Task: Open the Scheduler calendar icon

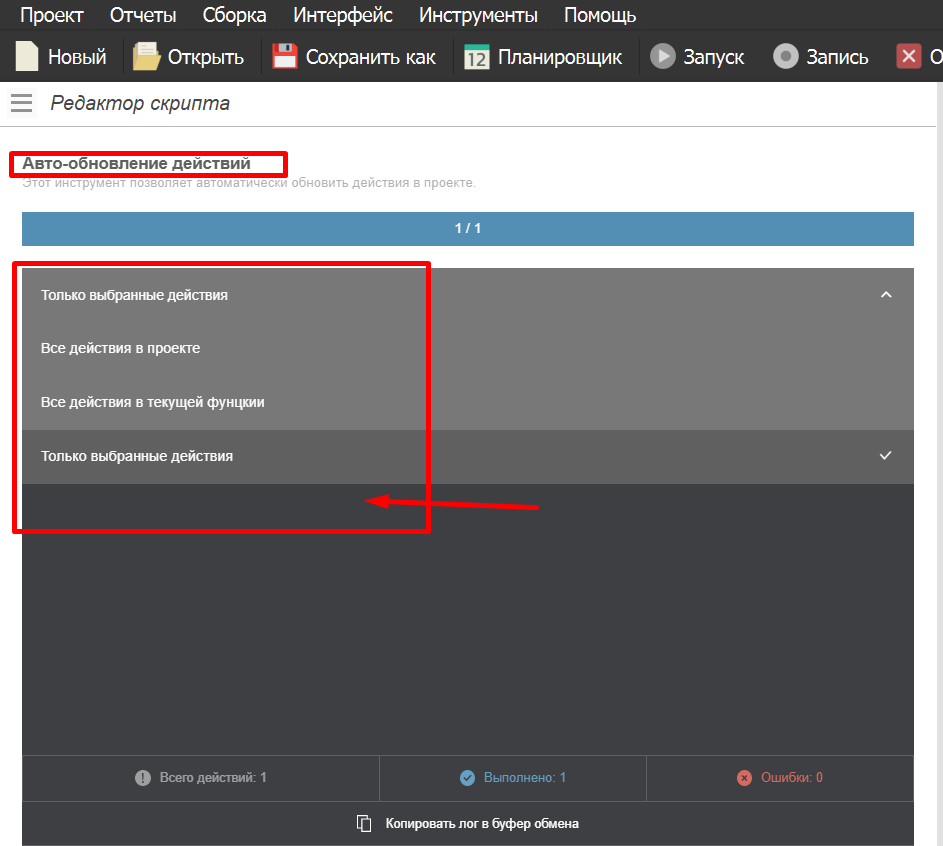Action: 477,57
